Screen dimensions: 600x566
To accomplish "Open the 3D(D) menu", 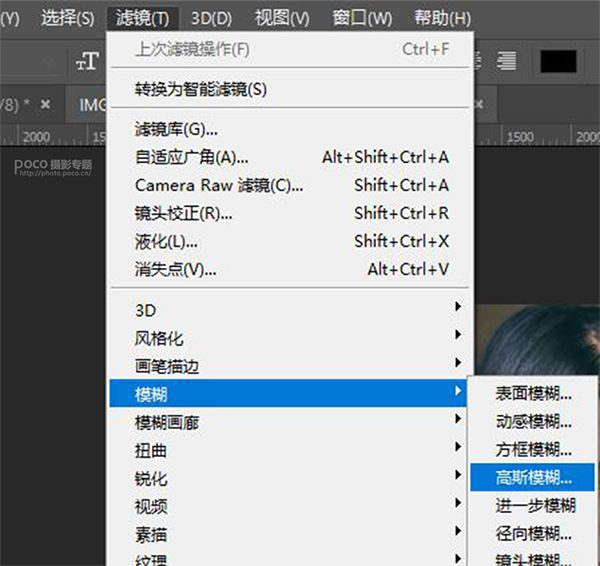I will click(x=211, y=18).
